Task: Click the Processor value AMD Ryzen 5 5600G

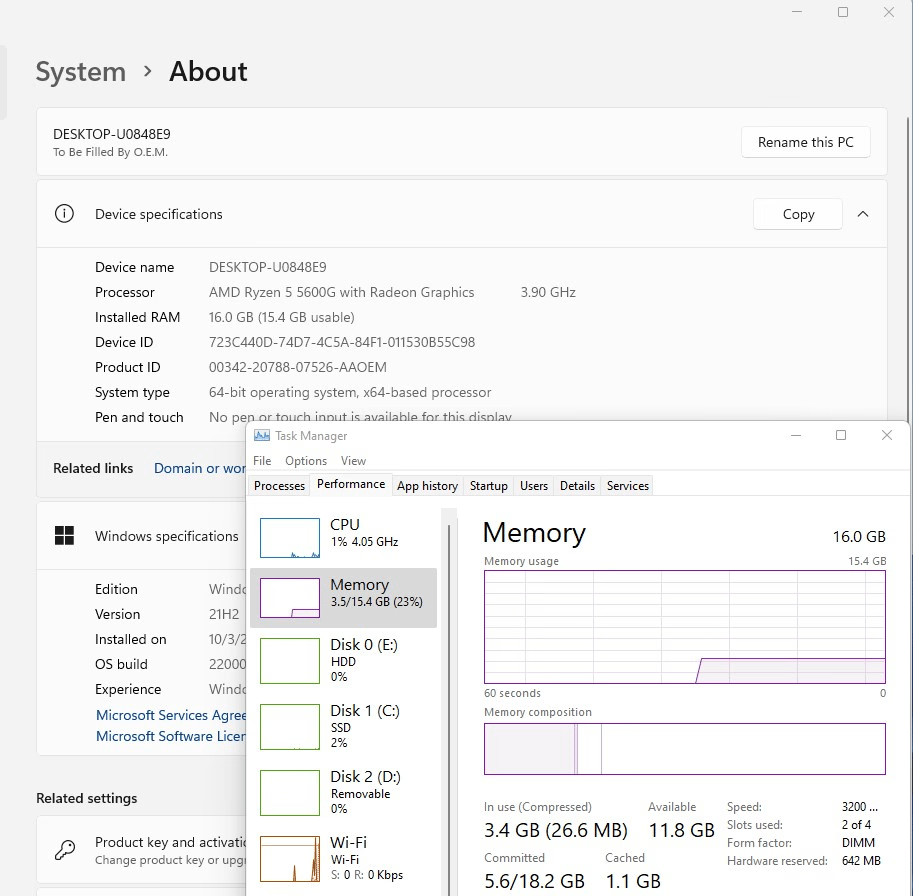Action: 341,292
